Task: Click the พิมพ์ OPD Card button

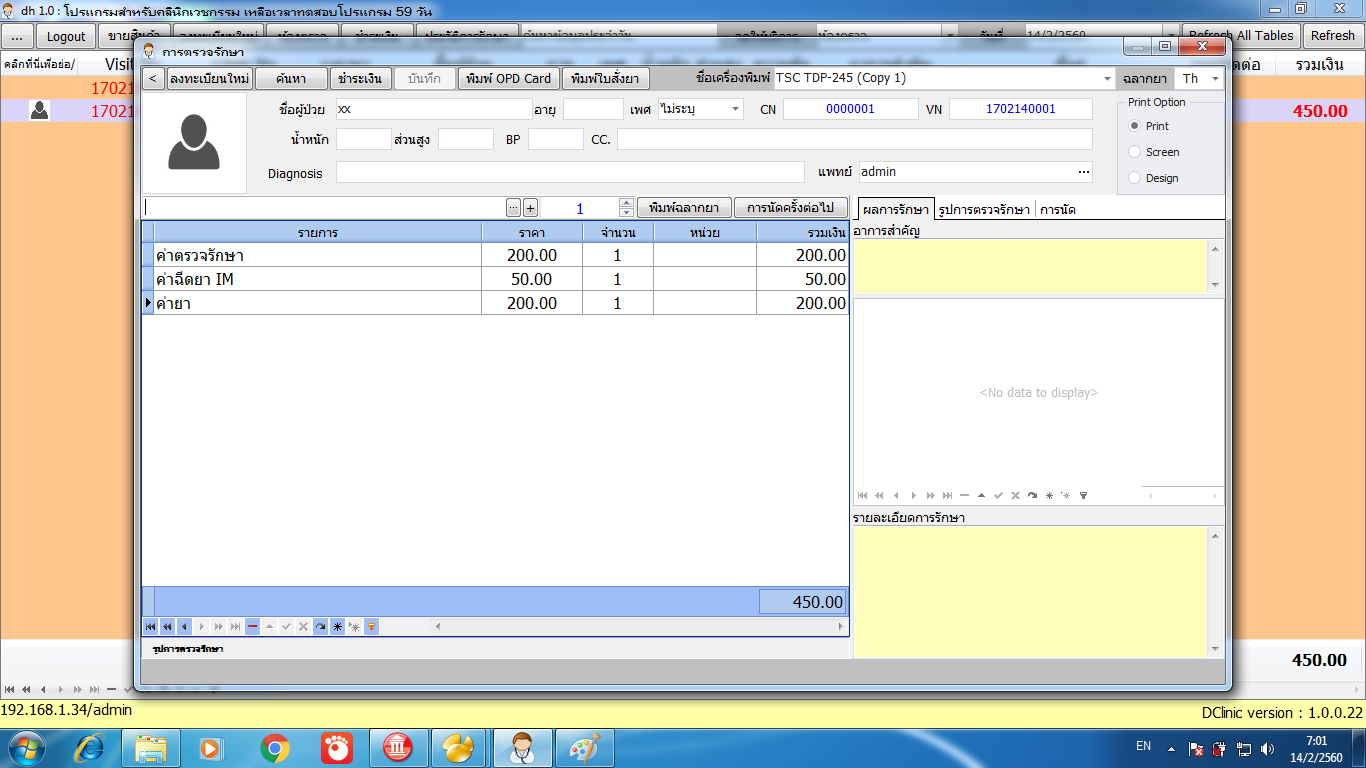Action: tap(509, 78)
